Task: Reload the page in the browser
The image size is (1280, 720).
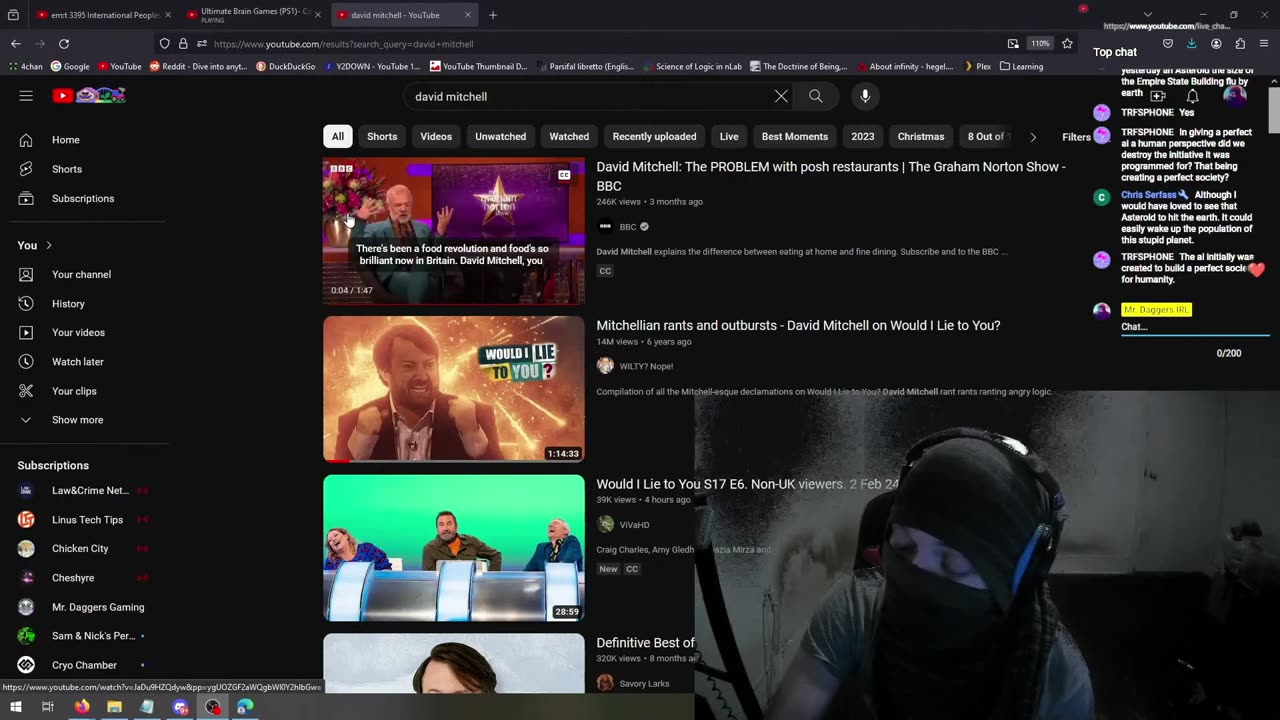Action: (x=64, y=44)
